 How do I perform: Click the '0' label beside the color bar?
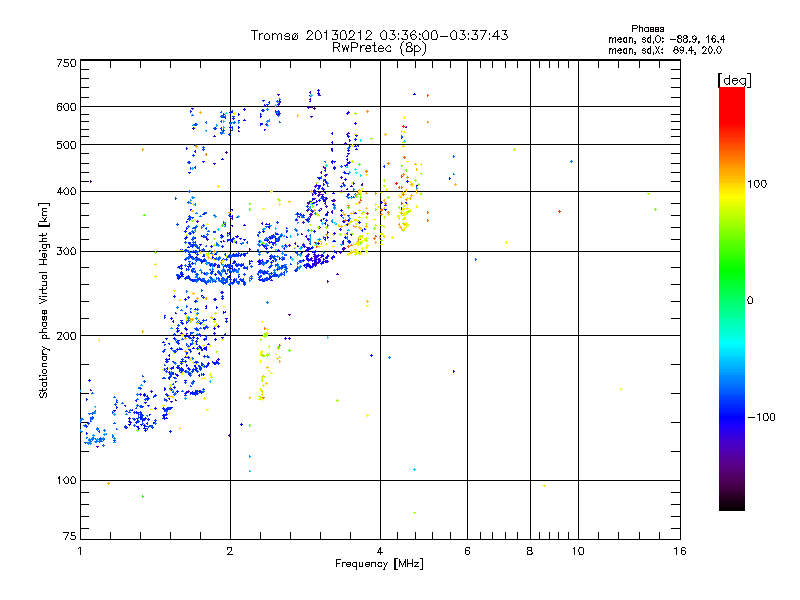750,301
